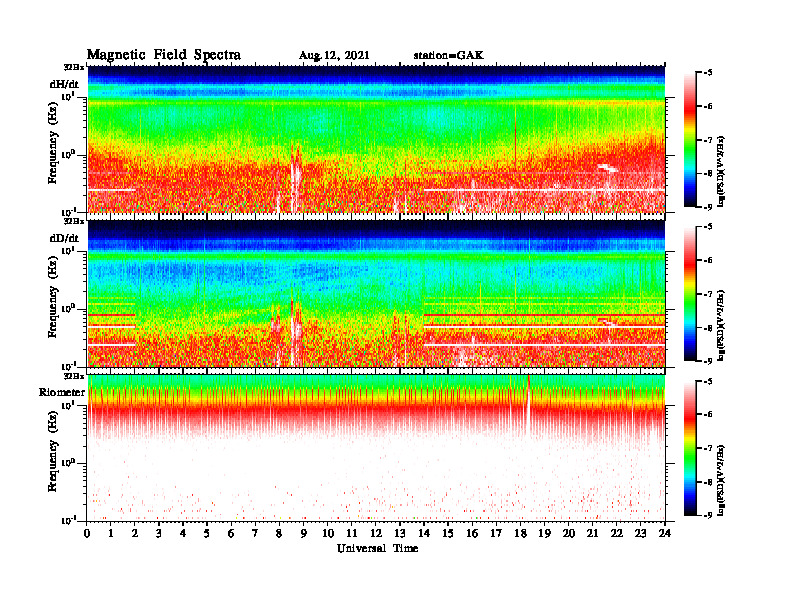This screenshot has width=792, height=612.
Task: Click hour '3' on the Universal Time axis
Action: pos(159,533)
